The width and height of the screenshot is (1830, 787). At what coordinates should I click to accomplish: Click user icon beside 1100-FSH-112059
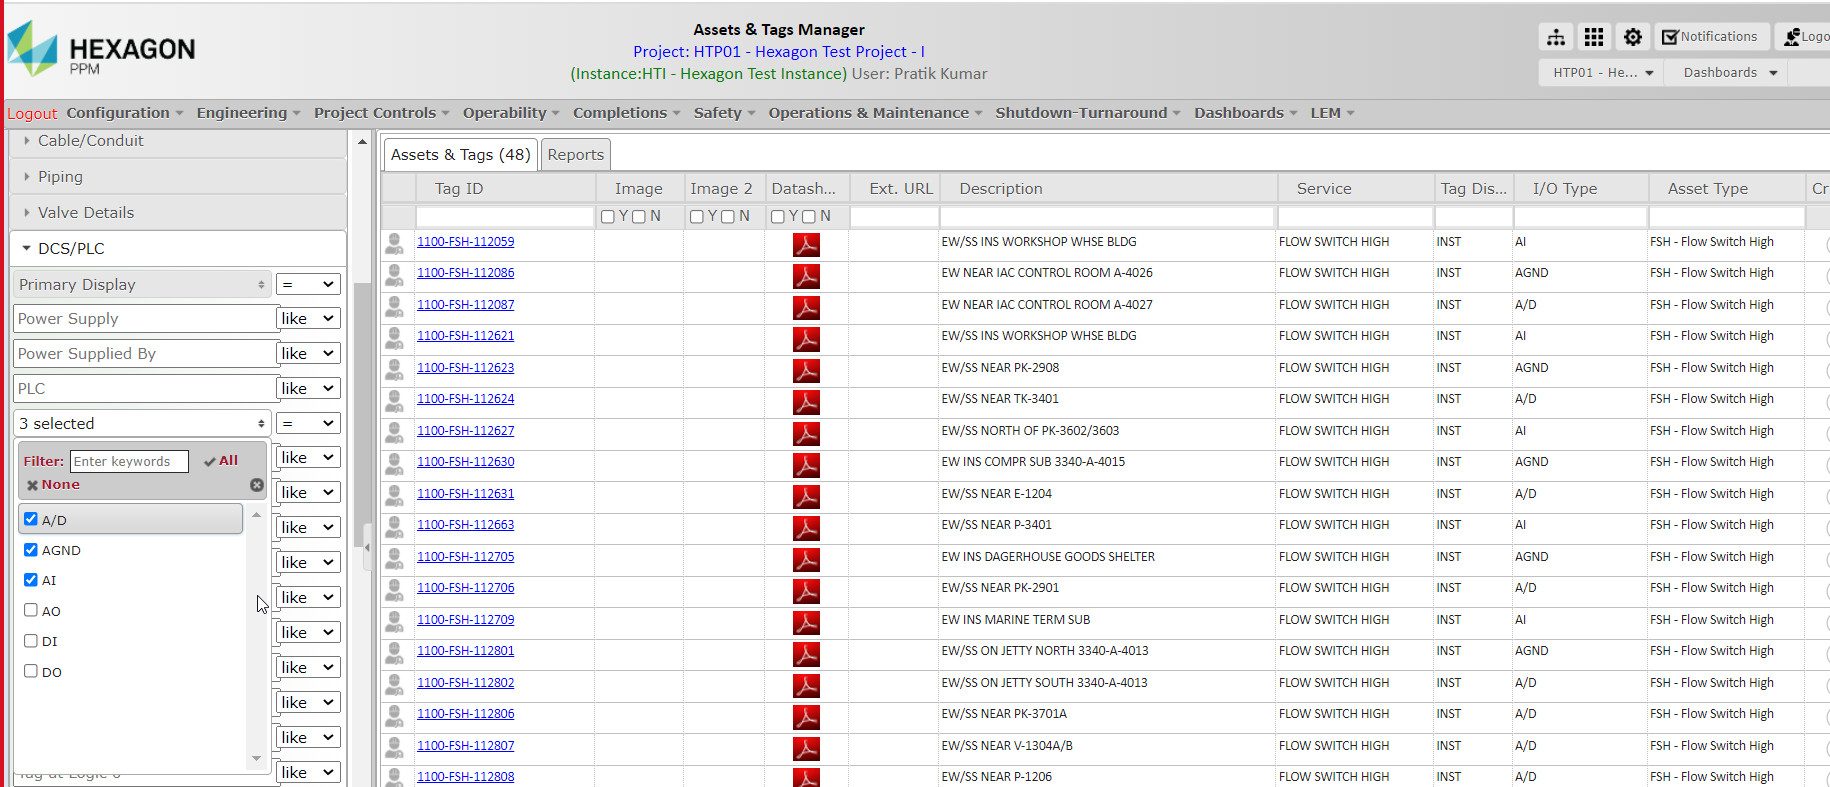(x=395, y=243)
